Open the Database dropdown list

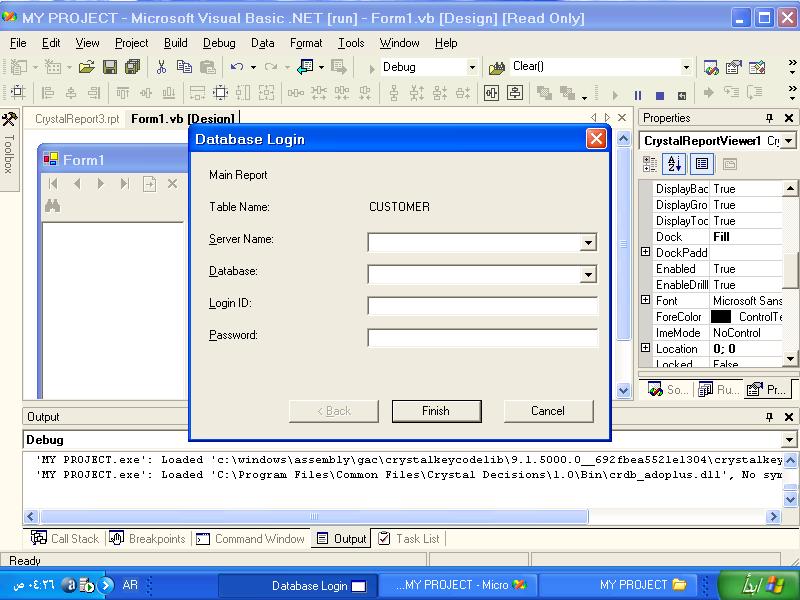pos(588,274)
